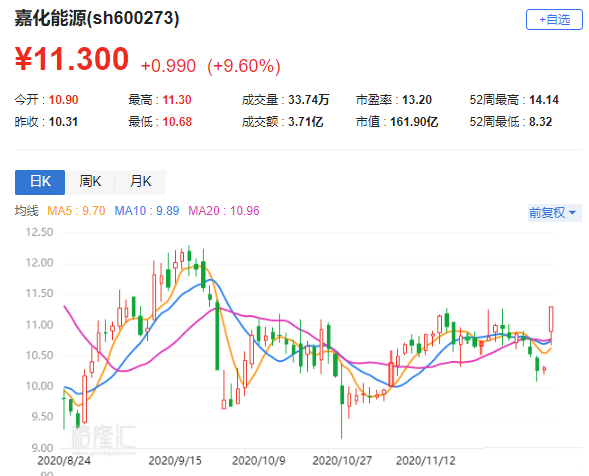Switch to the 月K monthly chart tab
This screenshot has height=476, width=589.
(140, 182)
